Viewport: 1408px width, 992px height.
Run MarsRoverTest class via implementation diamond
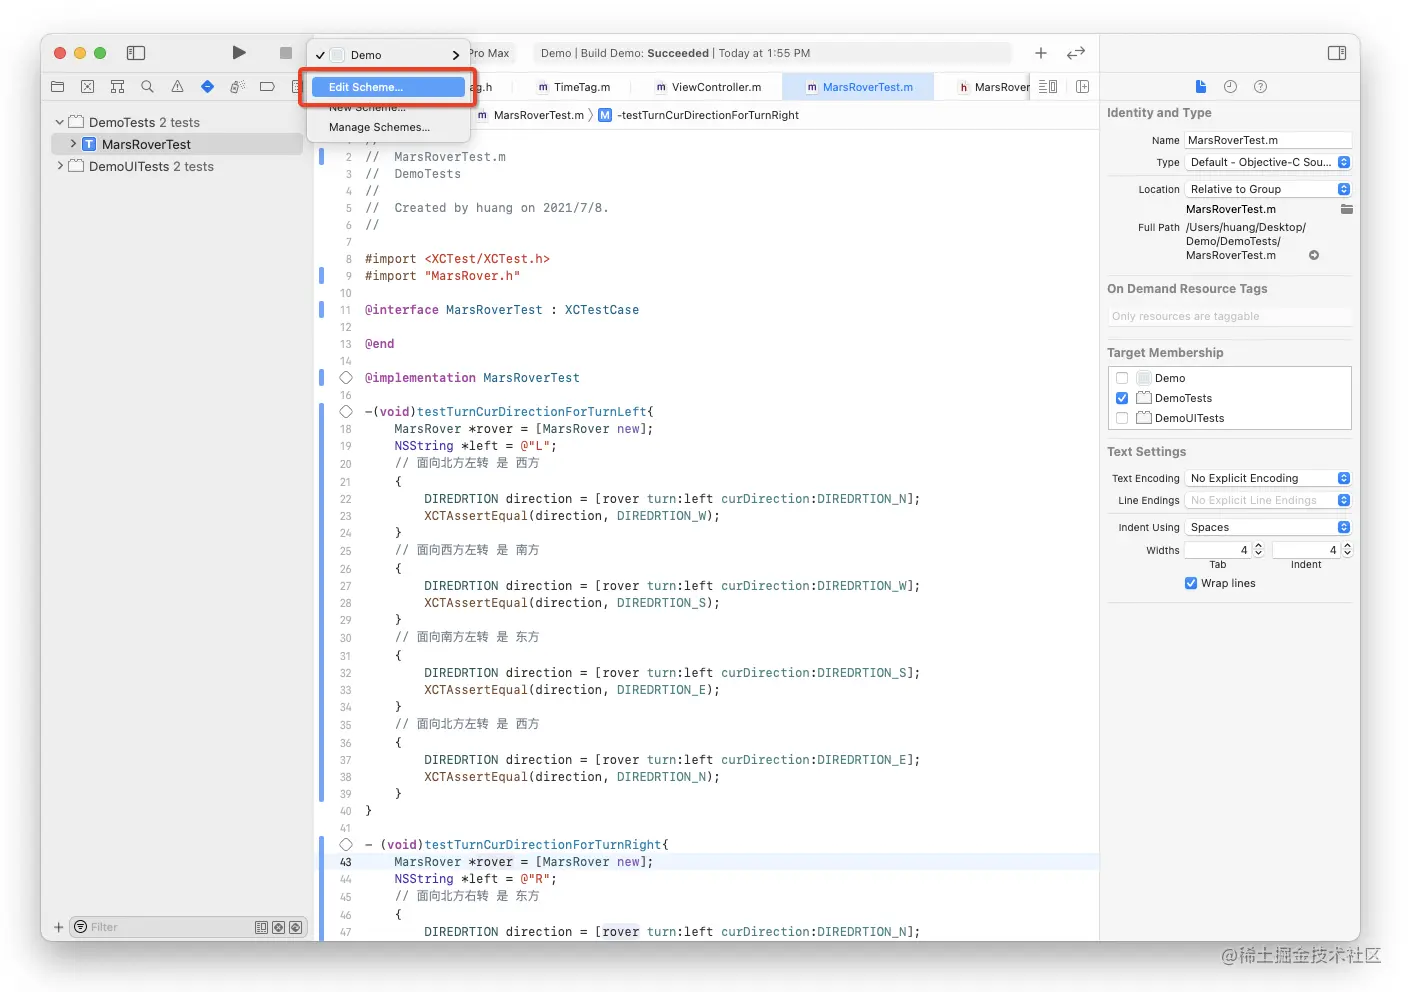coord(346,377)
